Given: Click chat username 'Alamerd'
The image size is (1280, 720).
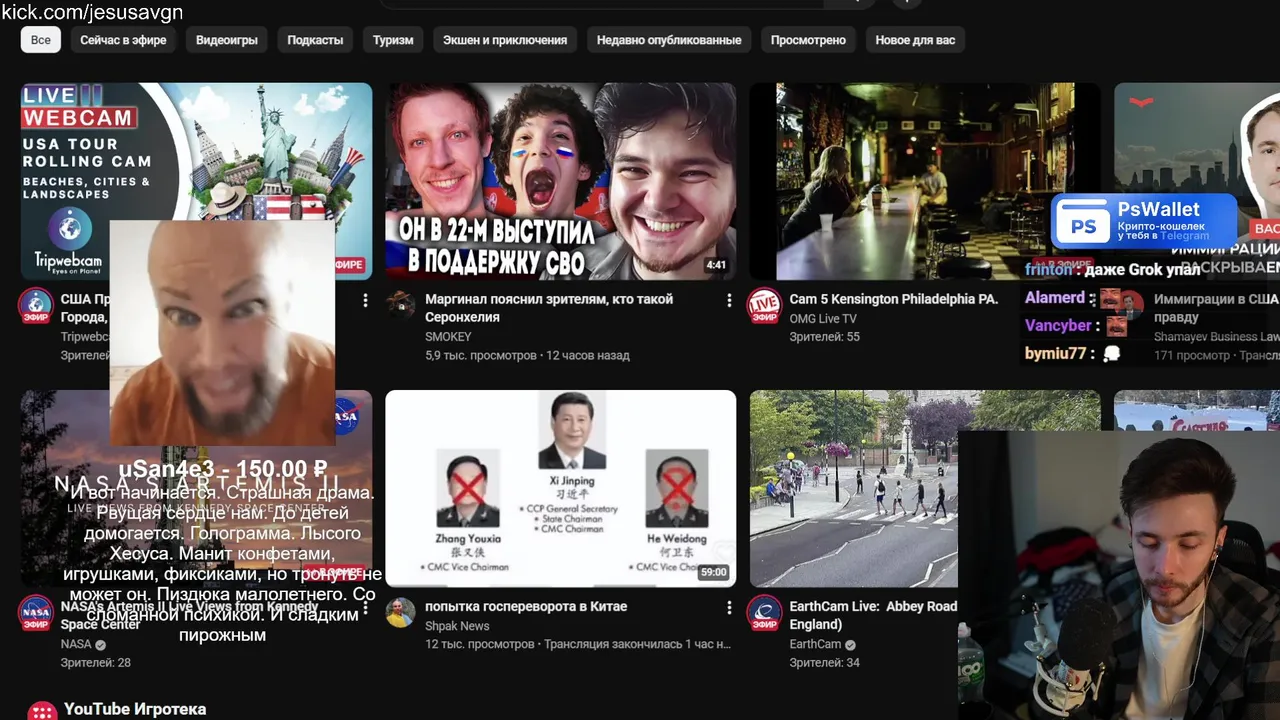Looking at the screenshot, I should [x=1054, y=297].
